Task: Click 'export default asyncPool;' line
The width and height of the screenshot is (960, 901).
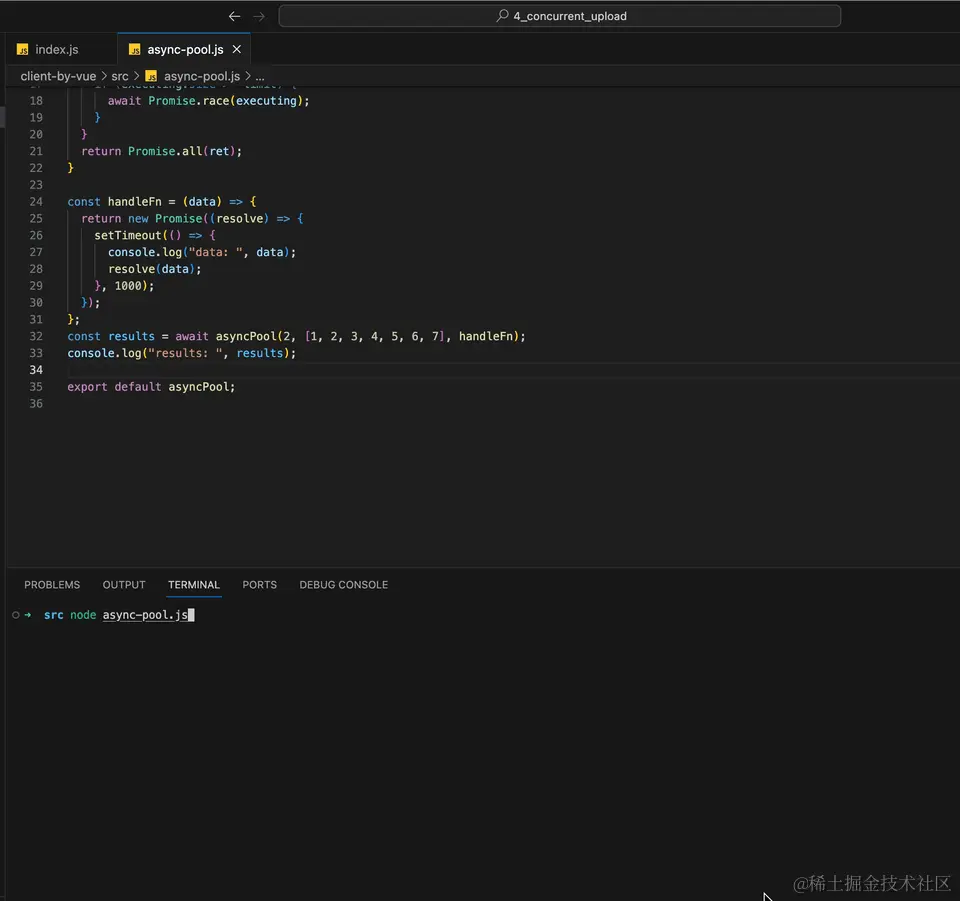Action: [x=151, y=387]
